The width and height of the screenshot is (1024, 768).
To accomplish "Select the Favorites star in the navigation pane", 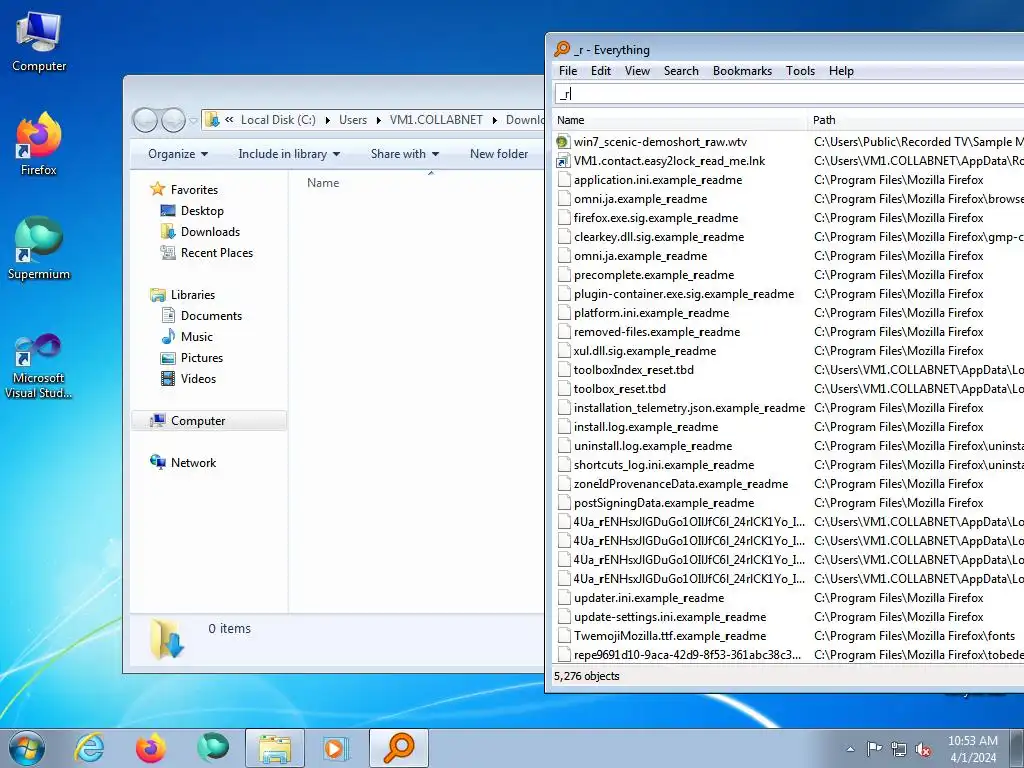I will pyautogui.click(x=157, y=189).
